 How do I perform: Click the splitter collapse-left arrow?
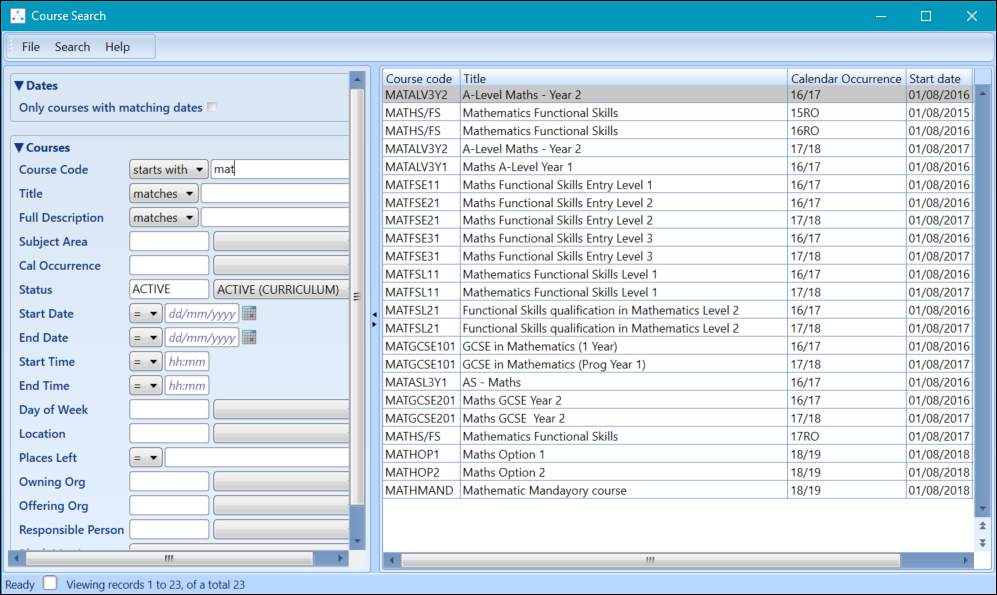coord(374,314)
